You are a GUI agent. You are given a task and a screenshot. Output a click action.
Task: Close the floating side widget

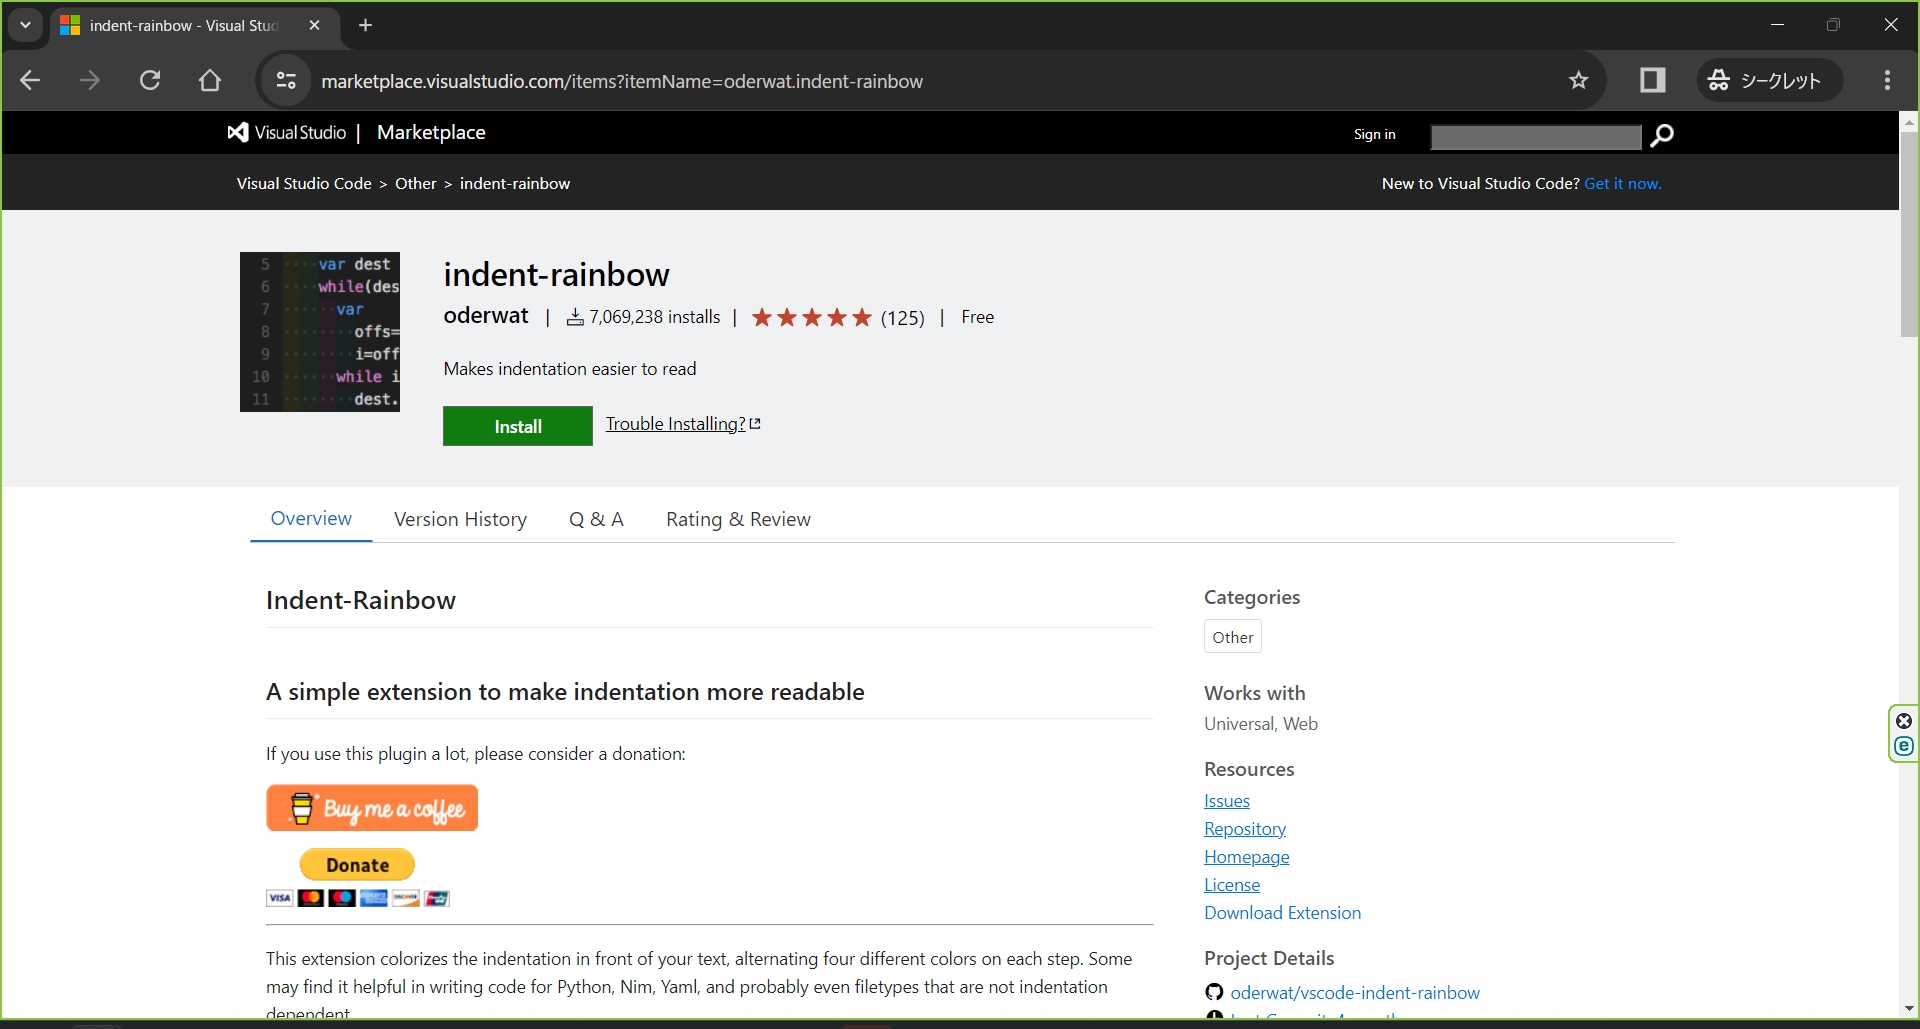click(x=1904, y=721)
